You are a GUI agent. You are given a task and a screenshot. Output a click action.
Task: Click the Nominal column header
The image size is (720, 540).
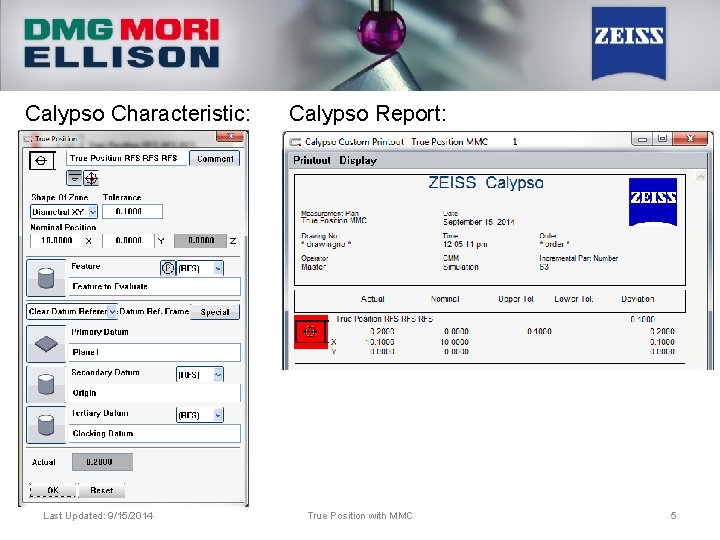(445, 299)
